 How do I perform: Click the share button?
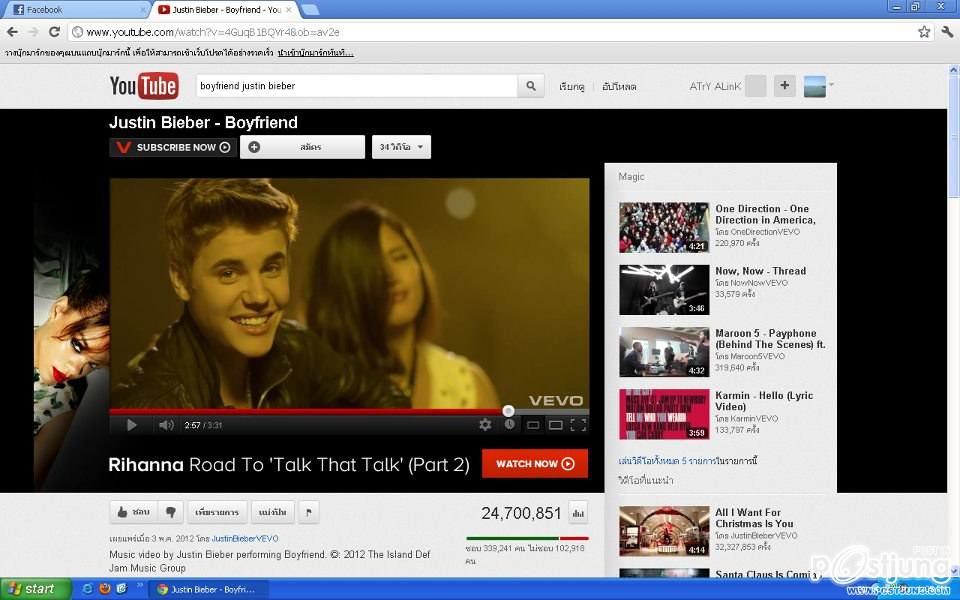tap(272, 512)
